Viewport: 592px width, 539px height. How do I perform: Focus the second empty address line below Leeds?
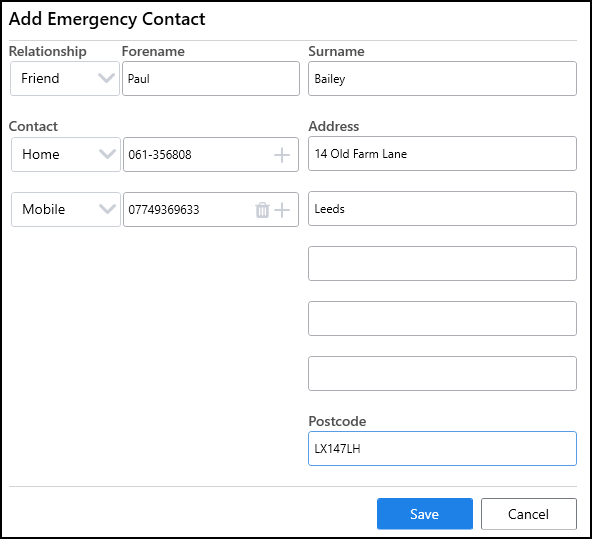[x=442, y=319]
